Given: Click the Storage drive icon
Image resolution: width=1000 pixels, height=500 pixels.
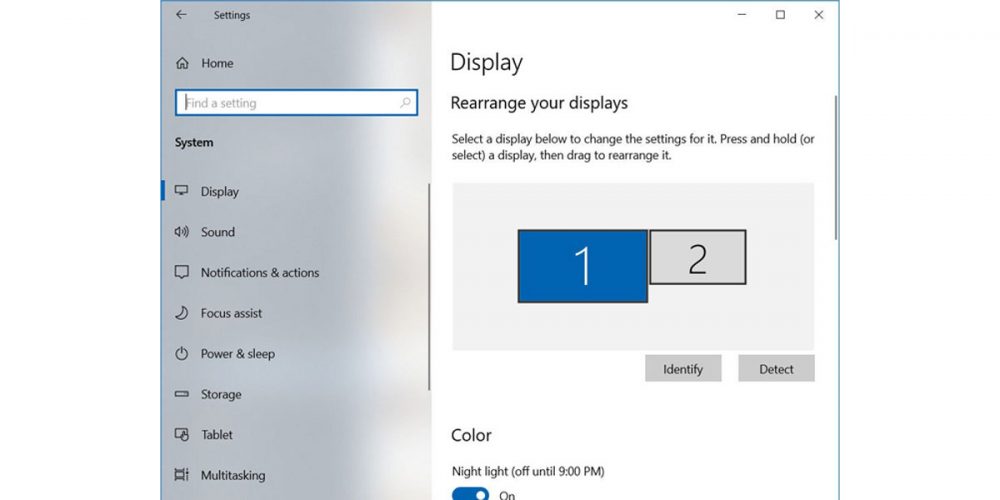Looking at the screenshot, I should [x=182, y=394].
